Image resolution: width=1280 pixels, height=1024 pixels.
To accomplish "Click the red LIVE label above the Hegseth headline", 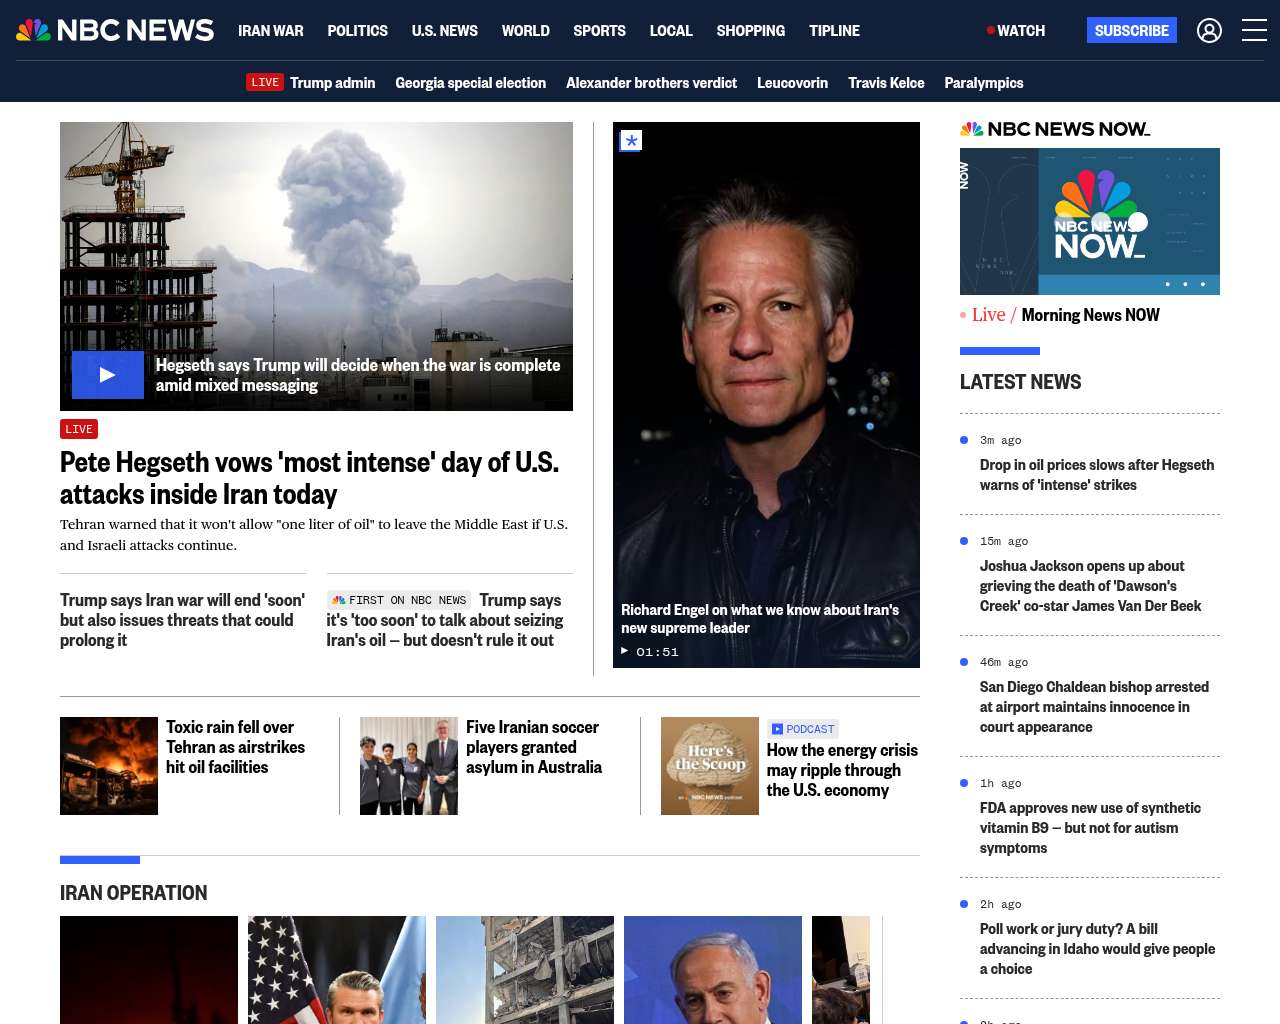I will tap(79, 429).
